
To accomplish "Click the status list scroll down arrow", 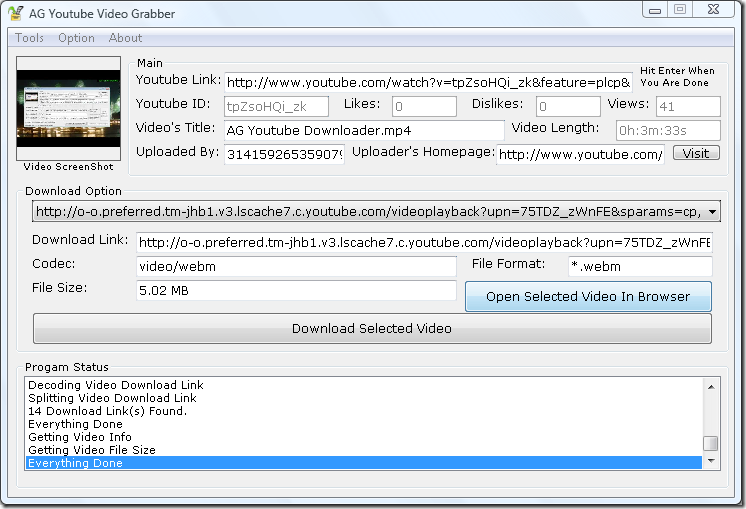I will (x=711, y=460).
